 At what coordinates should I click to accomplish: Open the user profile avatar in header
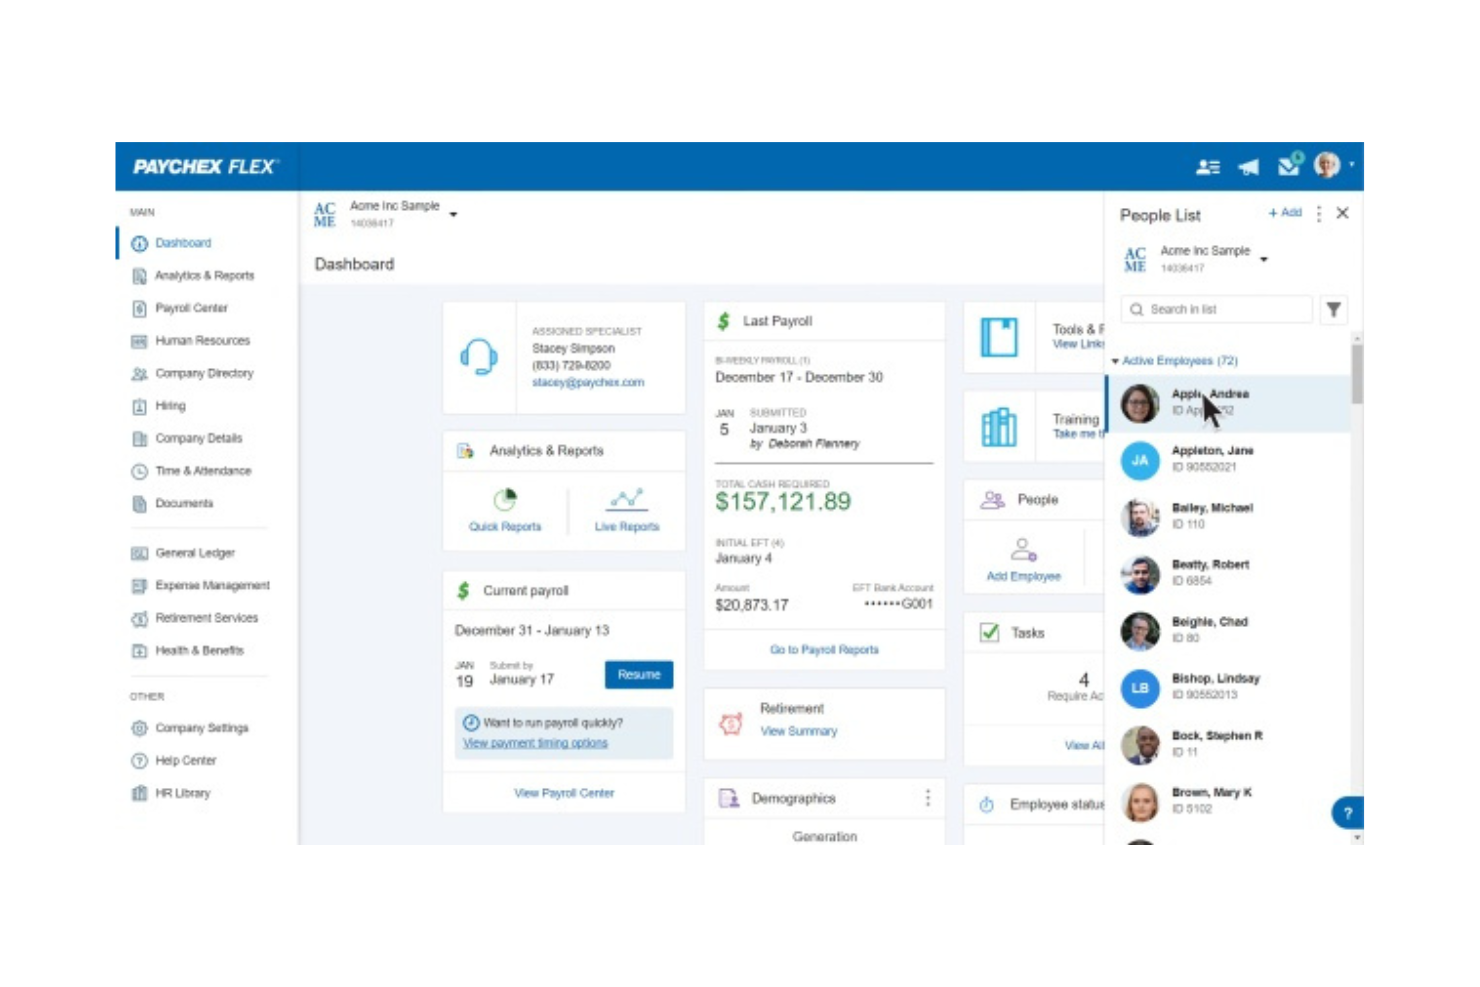(x=1327, y=165)
